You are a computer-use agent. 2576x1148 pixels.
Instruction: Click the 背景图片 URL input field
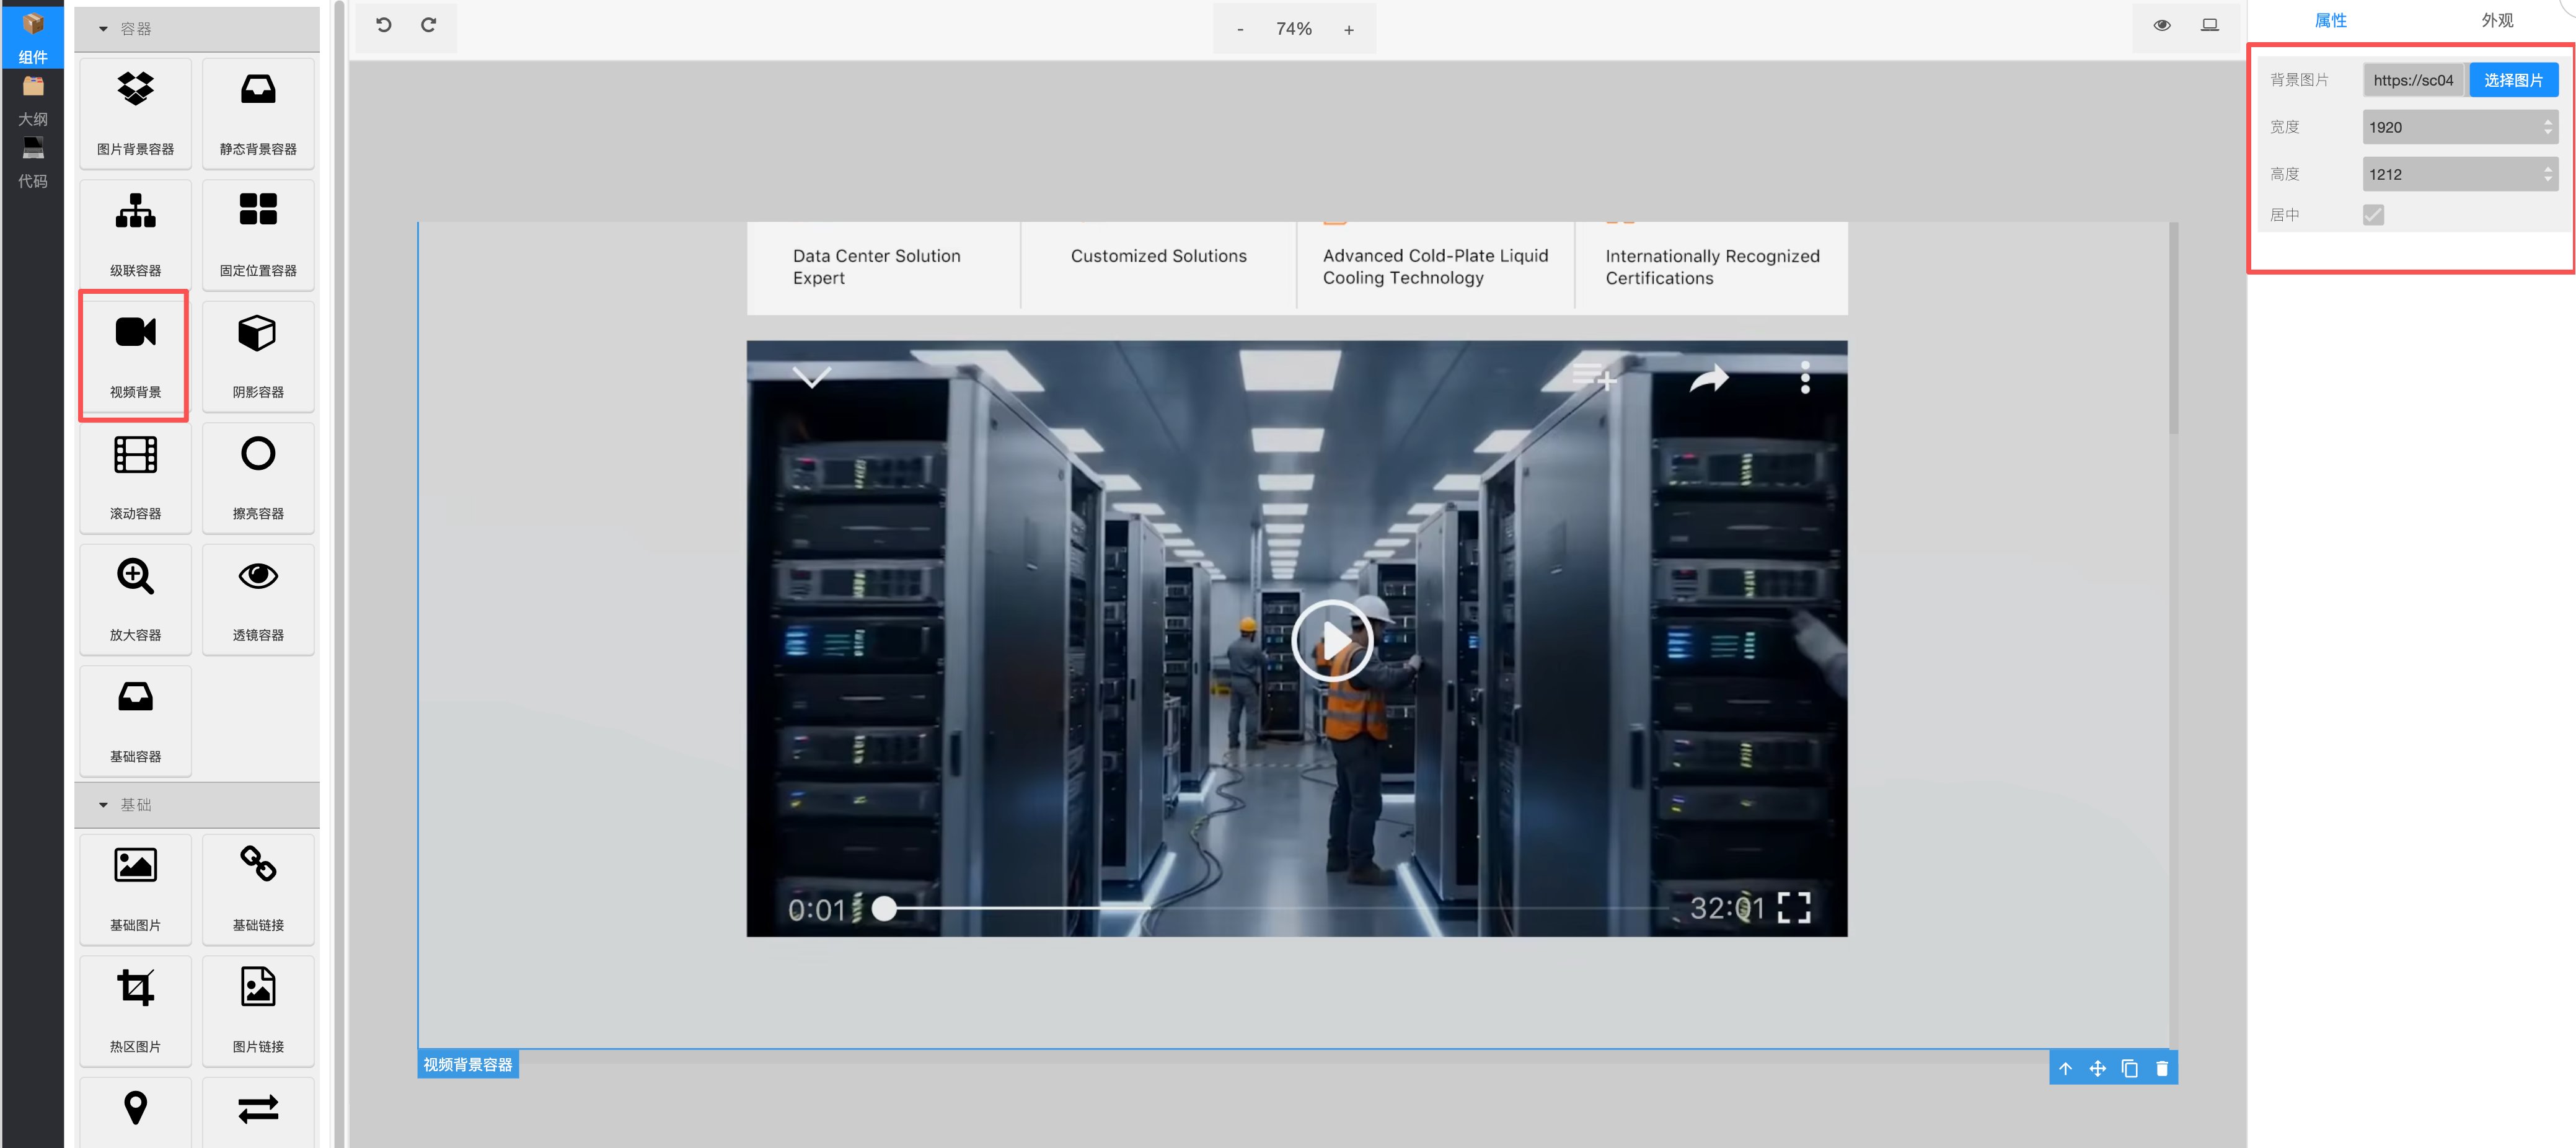2413,80
